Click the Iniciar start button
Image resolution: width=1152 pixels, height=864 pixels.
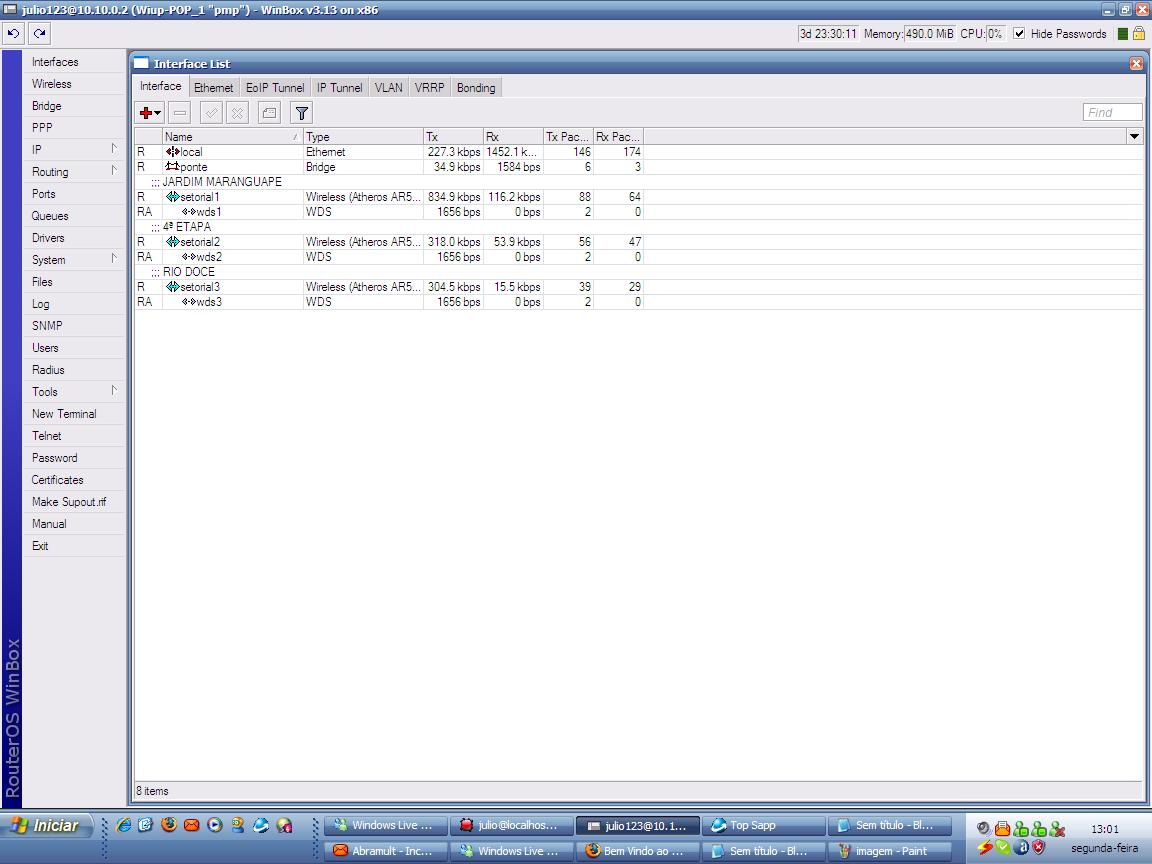coord(47,826)
